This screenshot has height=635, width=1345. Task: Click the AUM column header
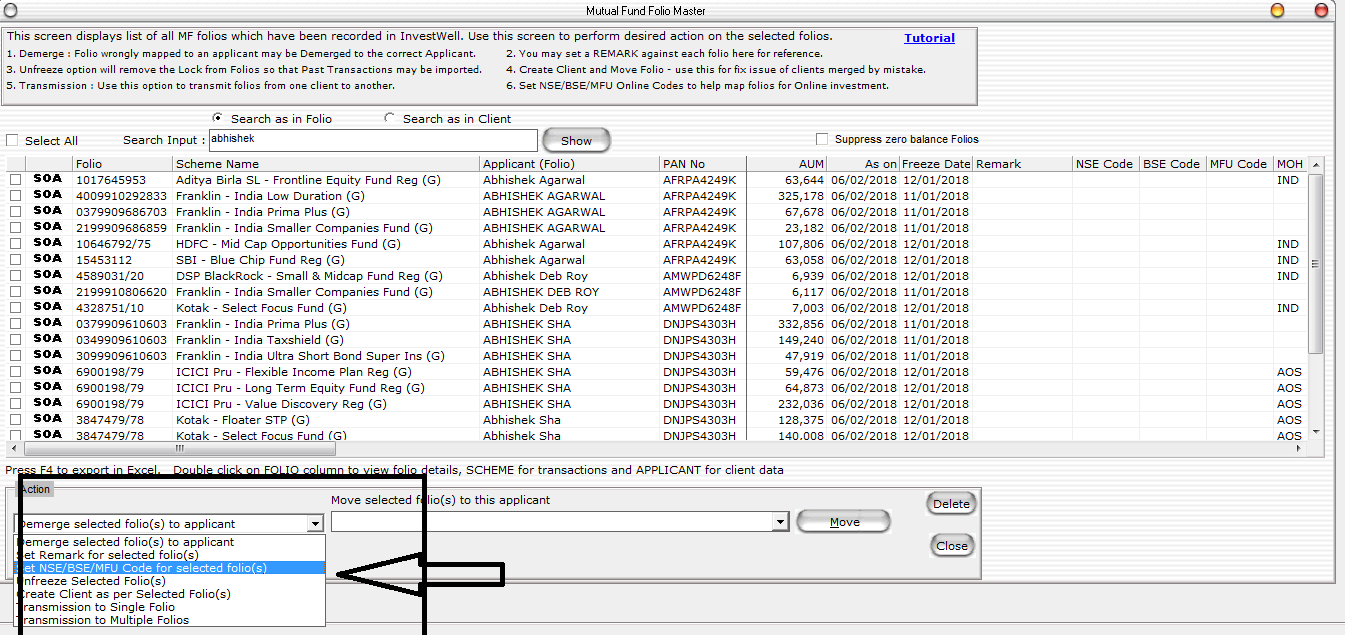(x=787, y=164)
